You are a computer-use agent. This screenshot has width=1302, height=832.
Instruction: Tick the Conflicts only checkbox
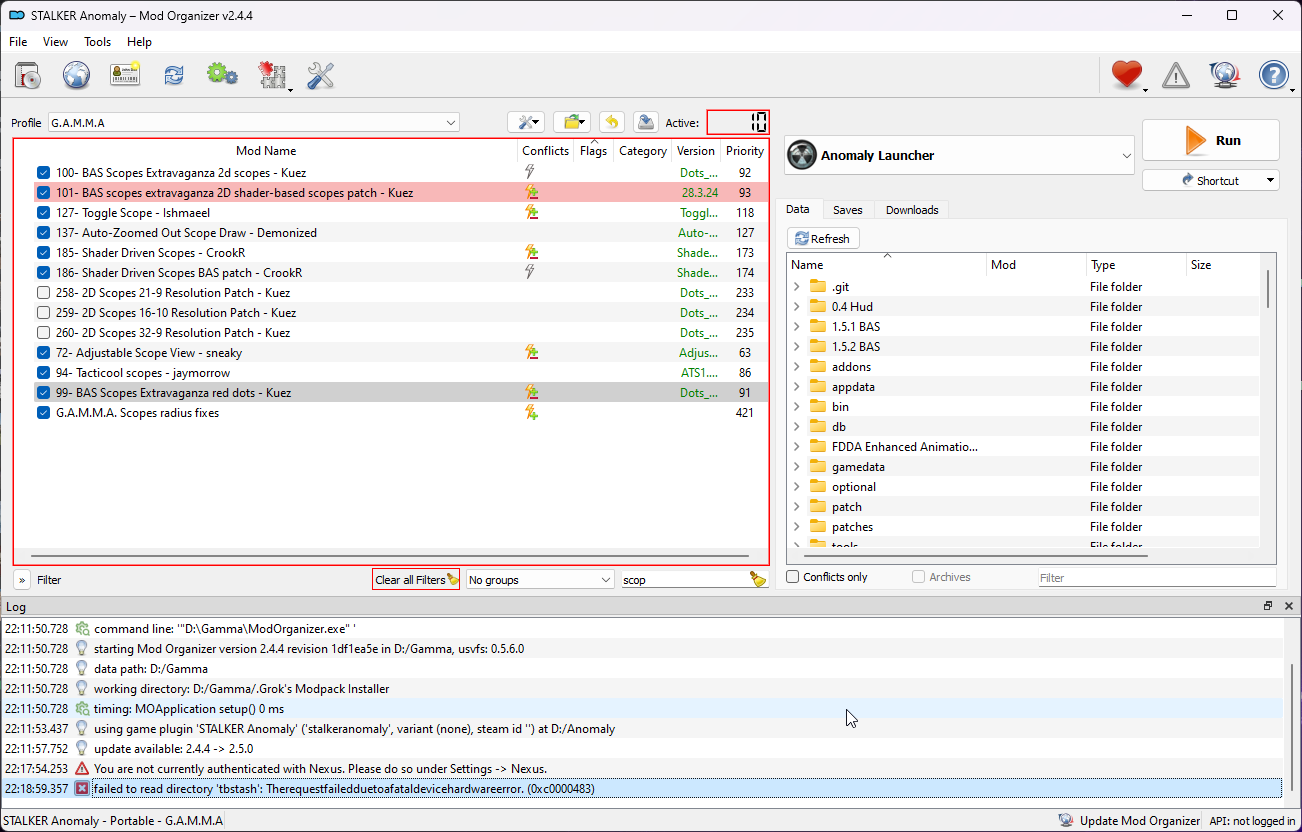pos(793,577)
